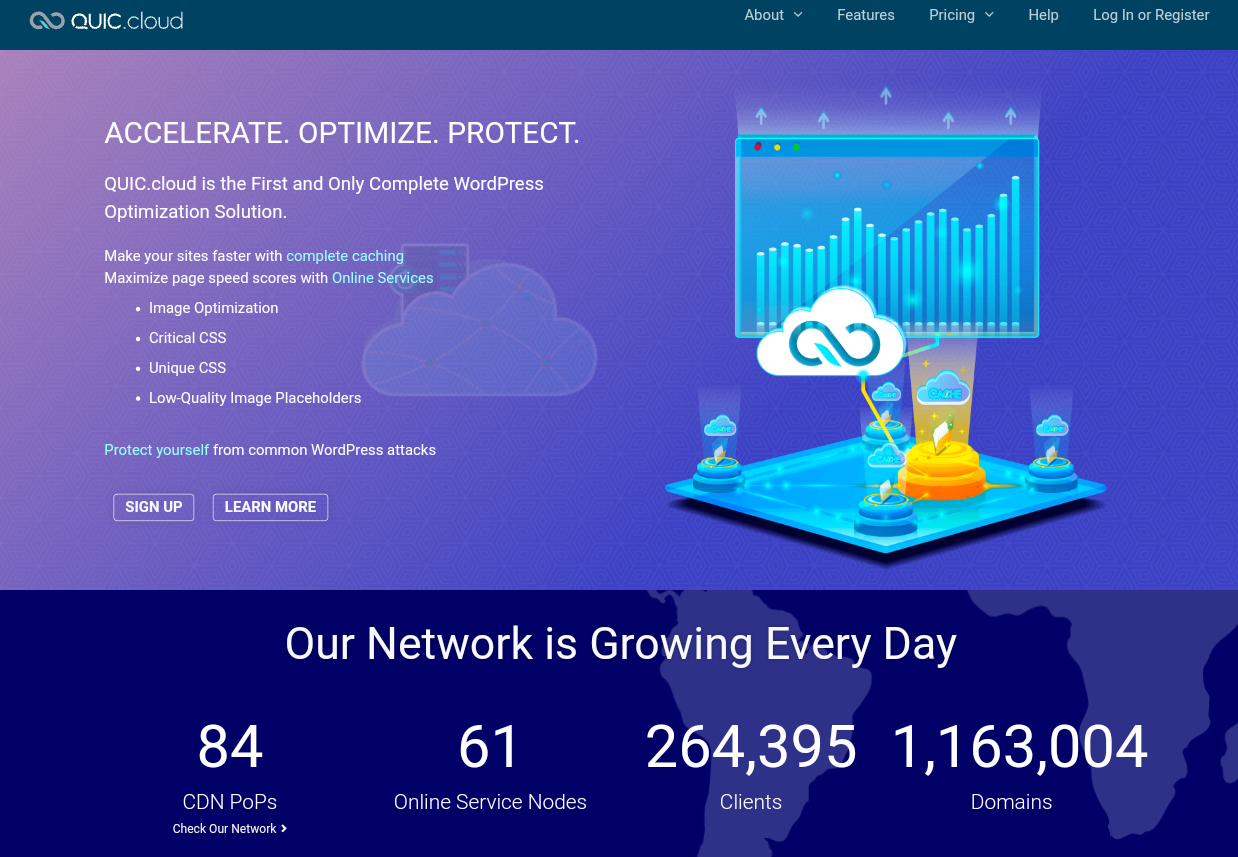Click the 264,395 clients number
The width and height of the screenshot is (1238, 857).
(751, 747)
